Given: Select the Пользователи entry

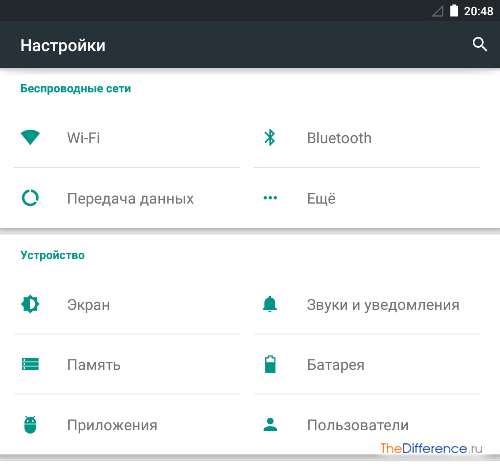Looking at the screenshot, I should click(367, 425).
